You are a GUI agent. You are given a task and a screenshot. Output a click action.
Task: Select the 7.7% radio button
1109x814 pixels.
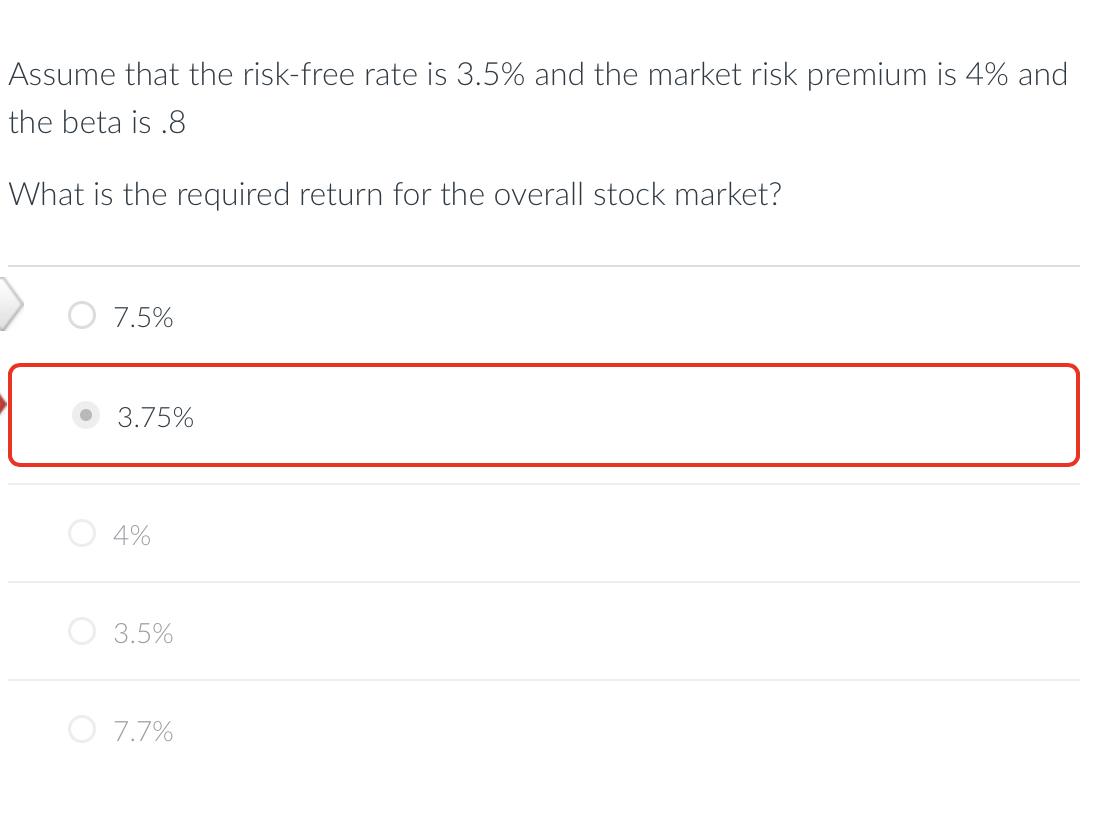[82, 729]
